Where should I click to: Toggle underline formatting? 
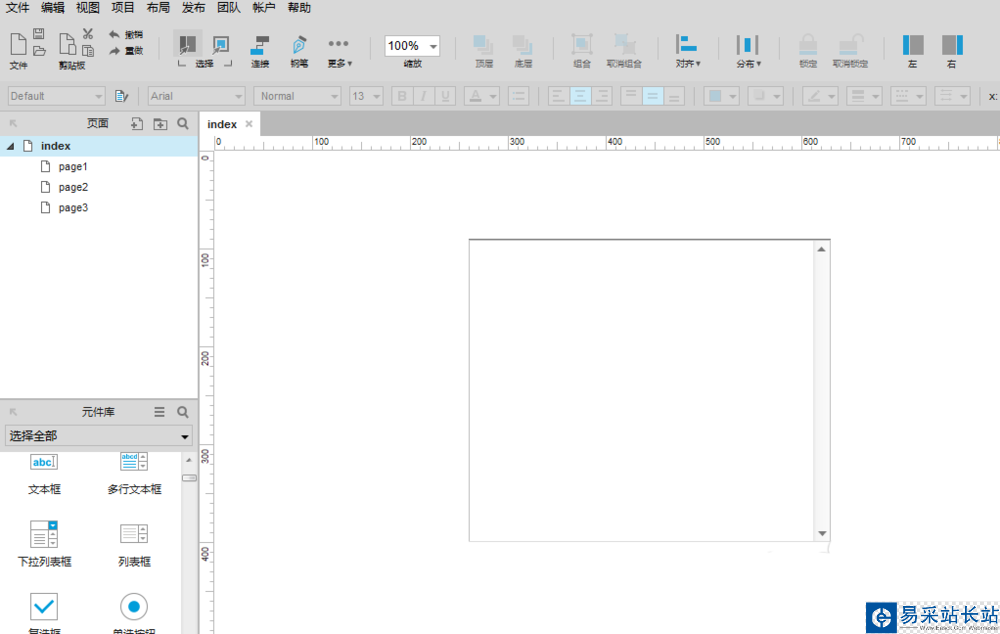coord(445,96)
